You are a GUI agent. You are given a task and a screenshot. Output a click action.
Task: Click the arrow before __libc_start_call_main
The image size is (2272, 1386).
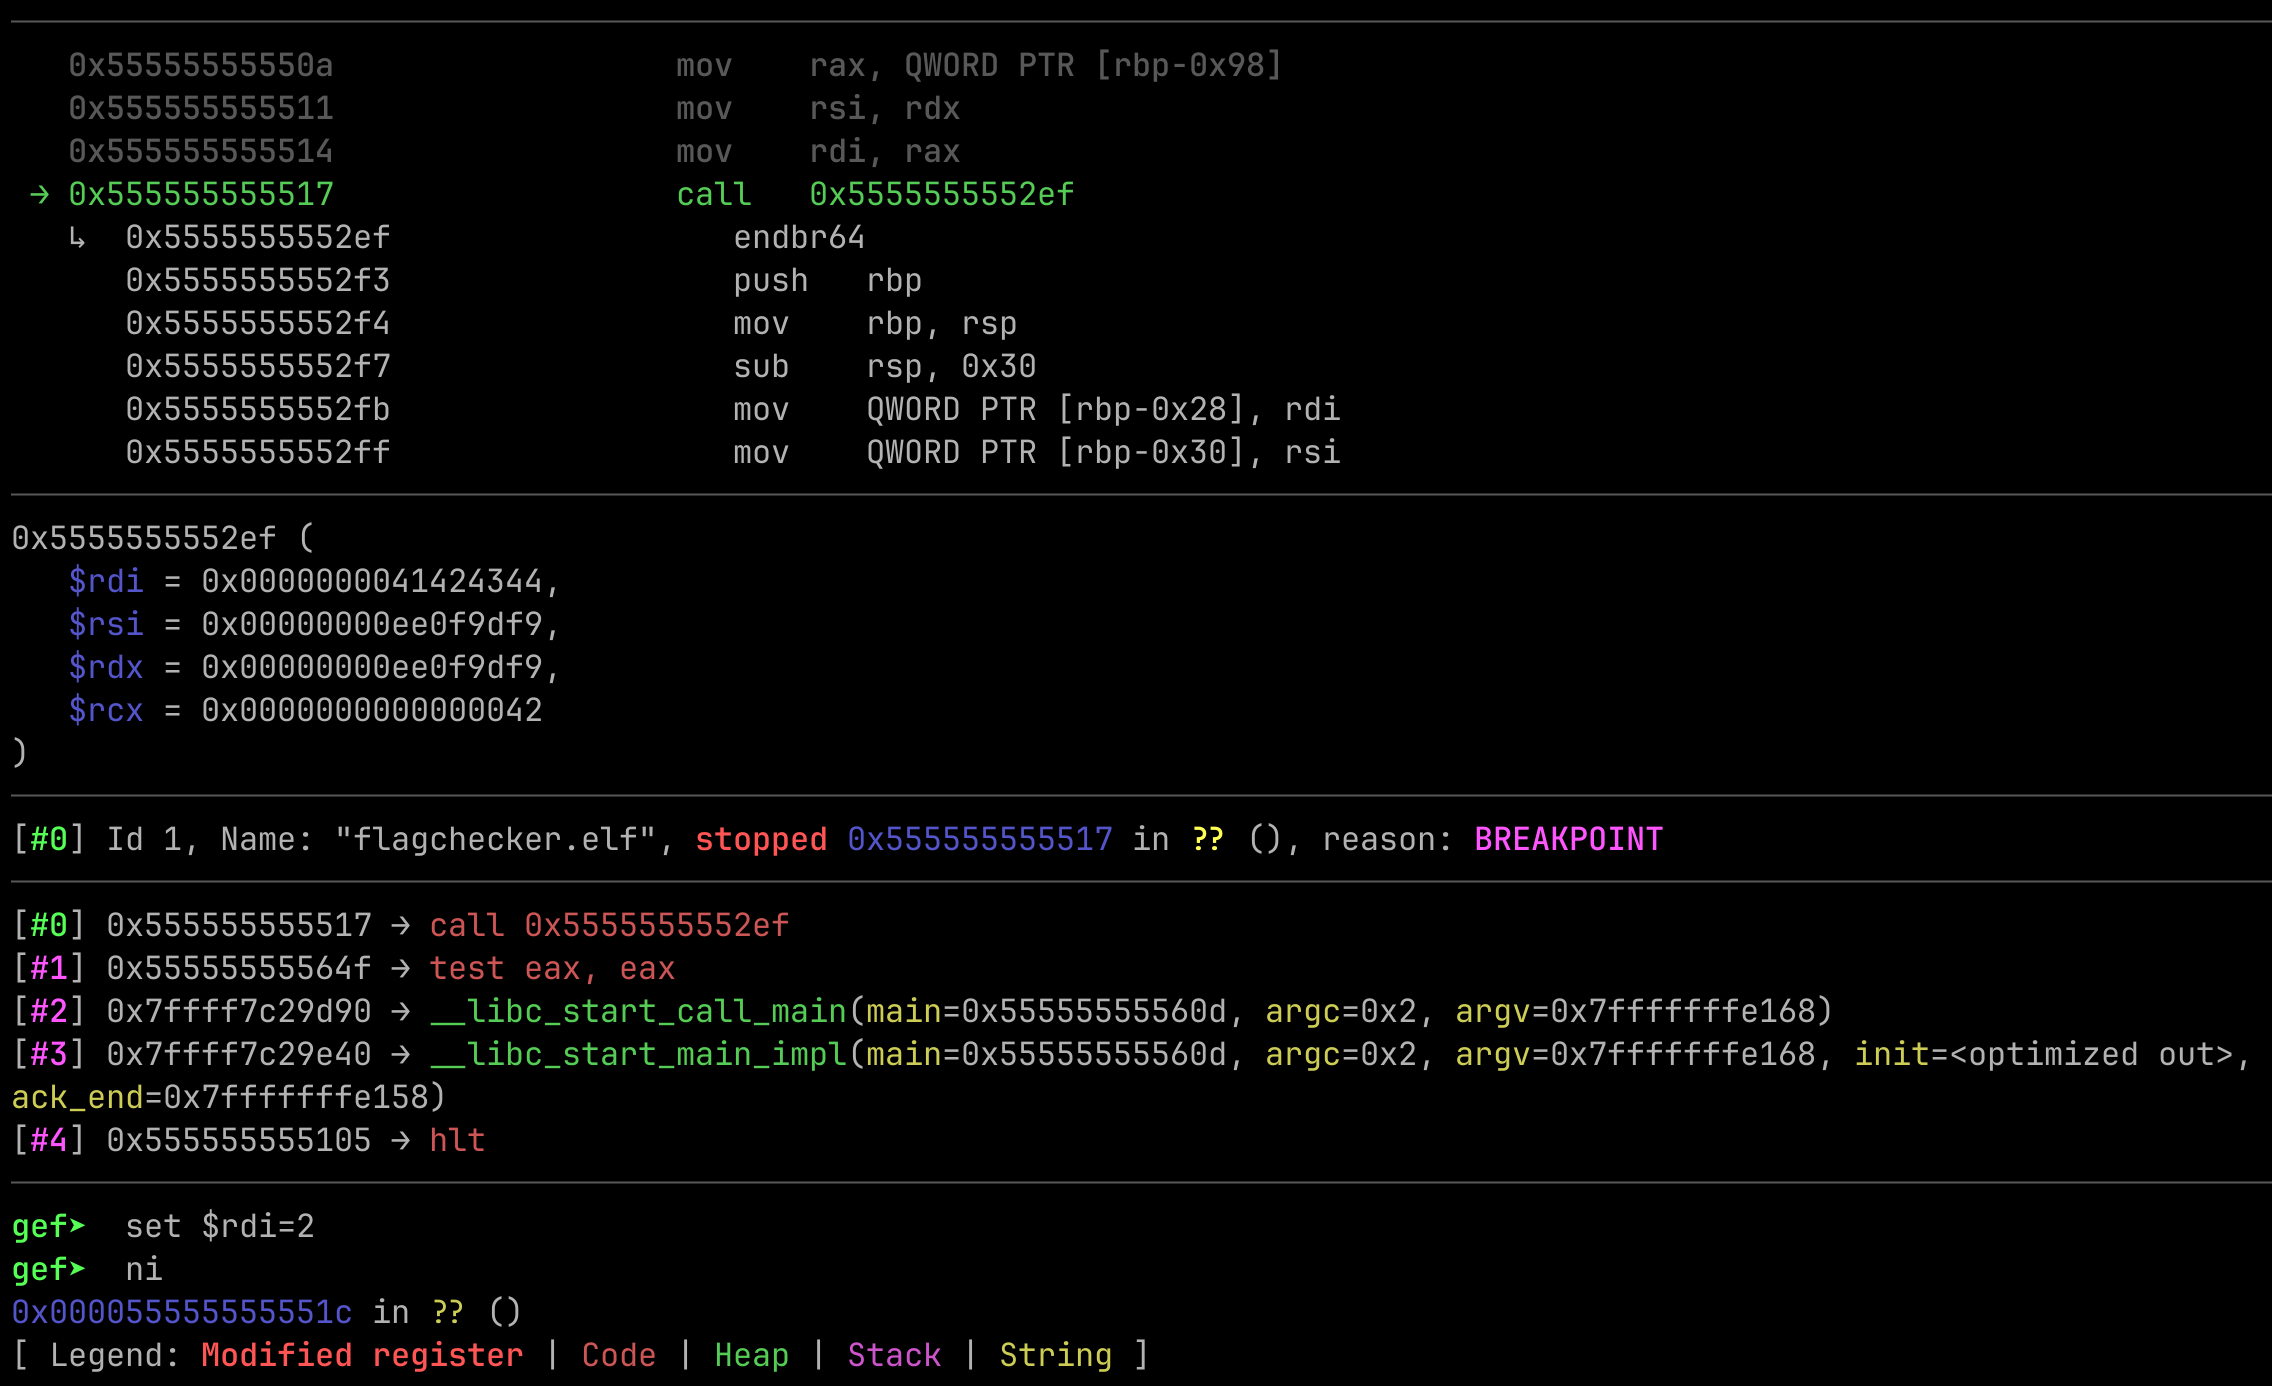(x=400, y=1012)
